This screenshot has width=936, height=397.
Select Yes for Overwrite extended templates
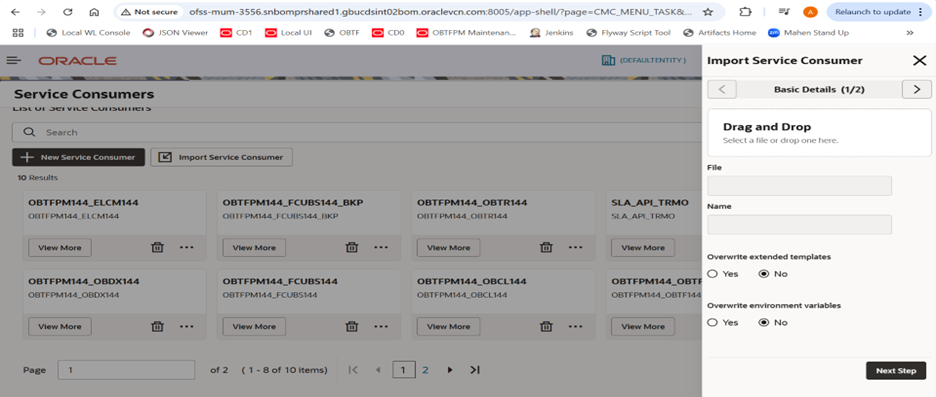click(x=712, y=274)
